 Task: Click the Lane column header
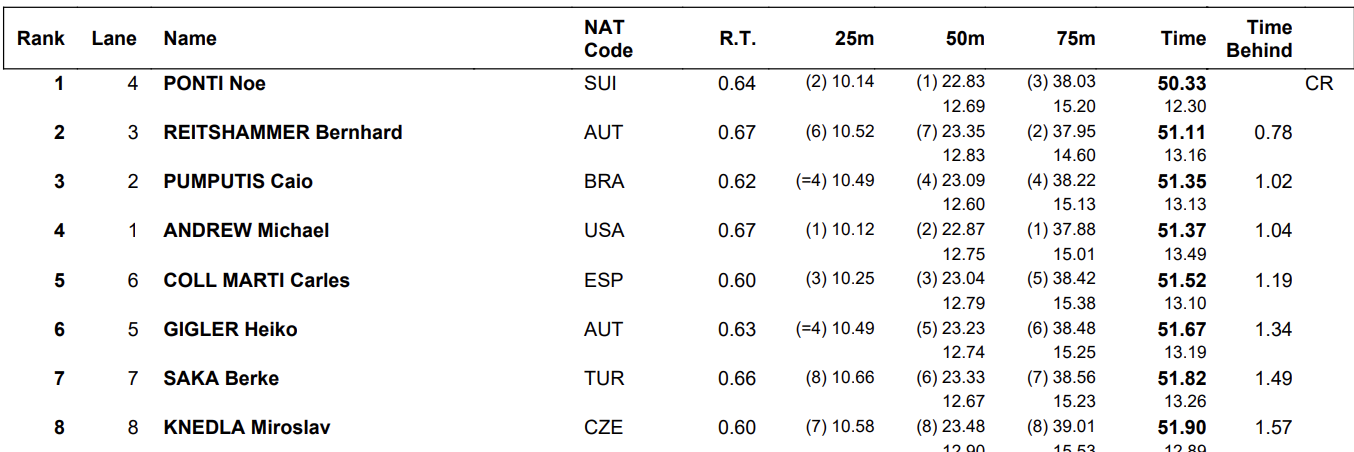tap(113, 39)
